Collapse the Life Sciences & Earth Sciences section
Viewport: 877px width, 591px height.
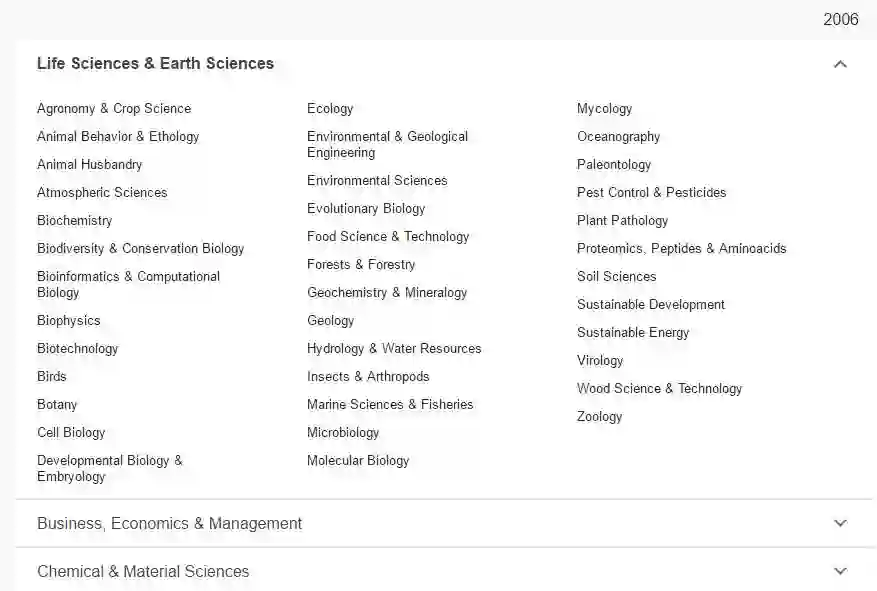click(839, 64)
